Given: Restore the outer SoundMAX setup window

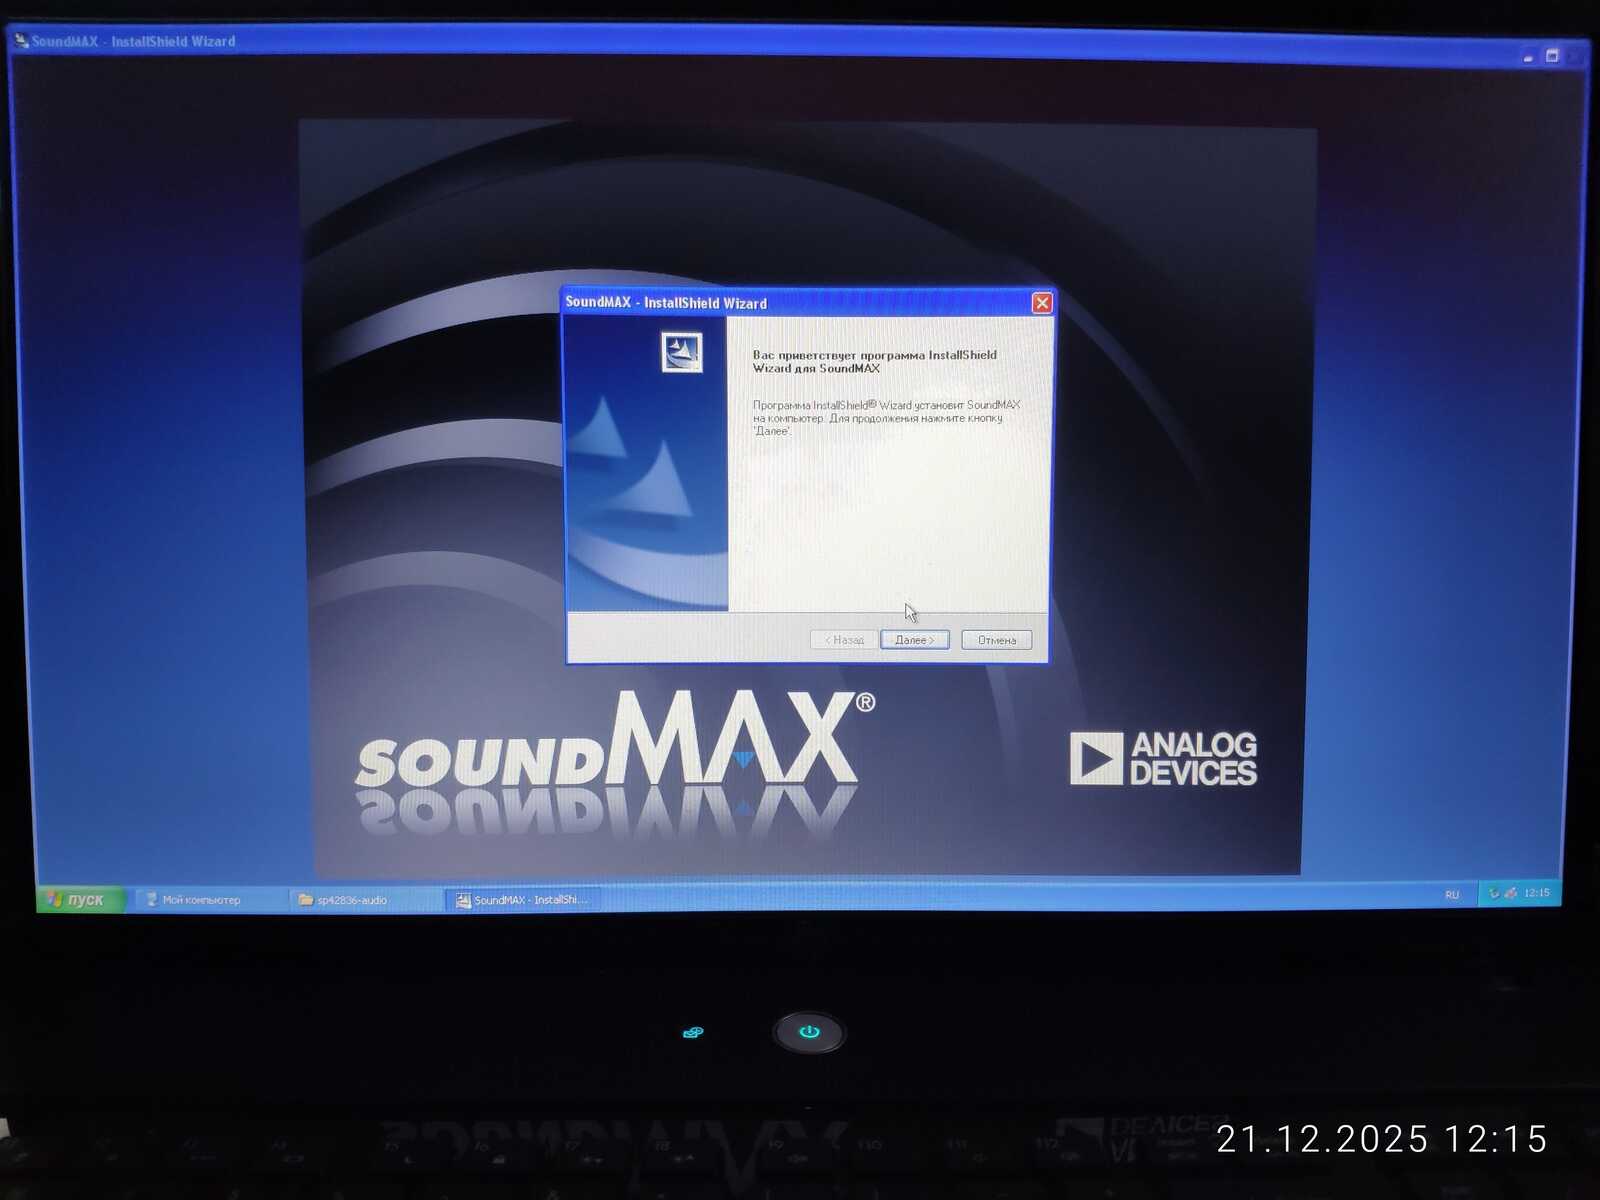Looking at the screenshot, I should (x=1552, y=56).
